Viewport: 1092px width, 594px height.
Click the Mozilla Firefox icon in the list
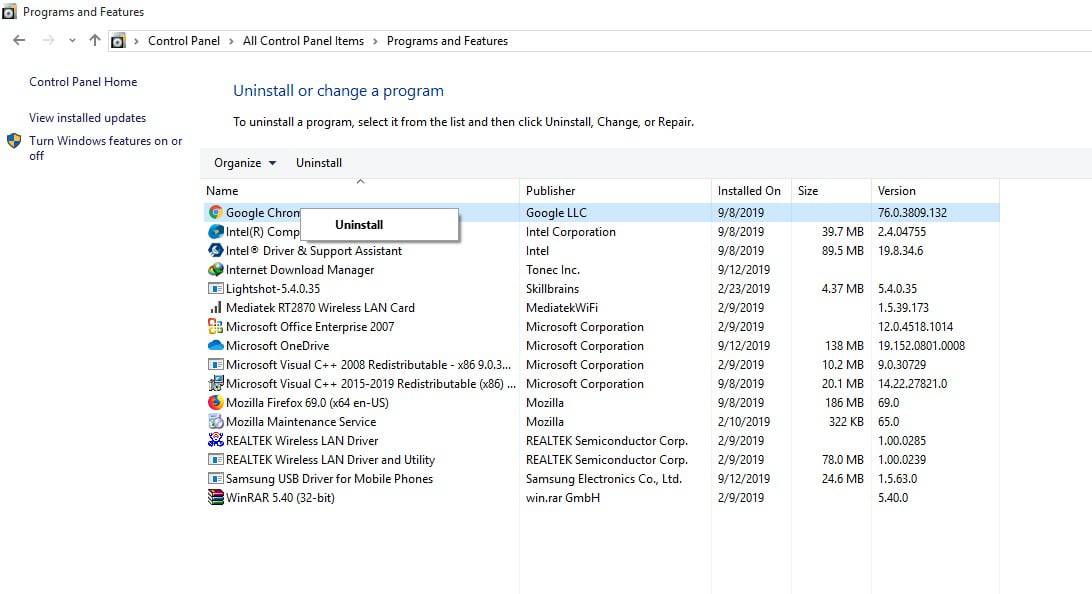(215, 403)
